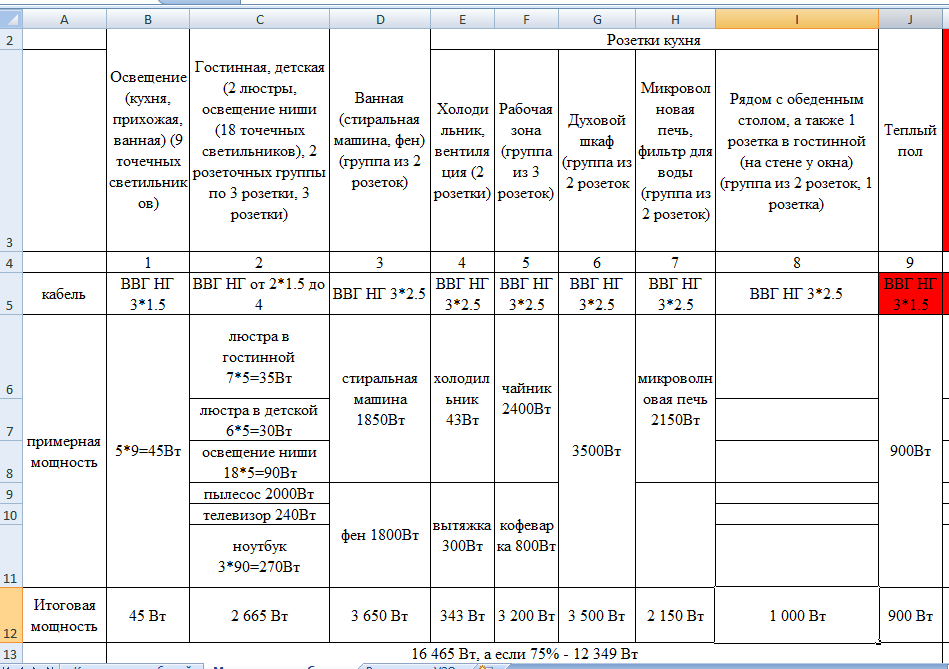
Task: Click the 'Духовой шкаф' header cell
Action: (x=597, y=151)
